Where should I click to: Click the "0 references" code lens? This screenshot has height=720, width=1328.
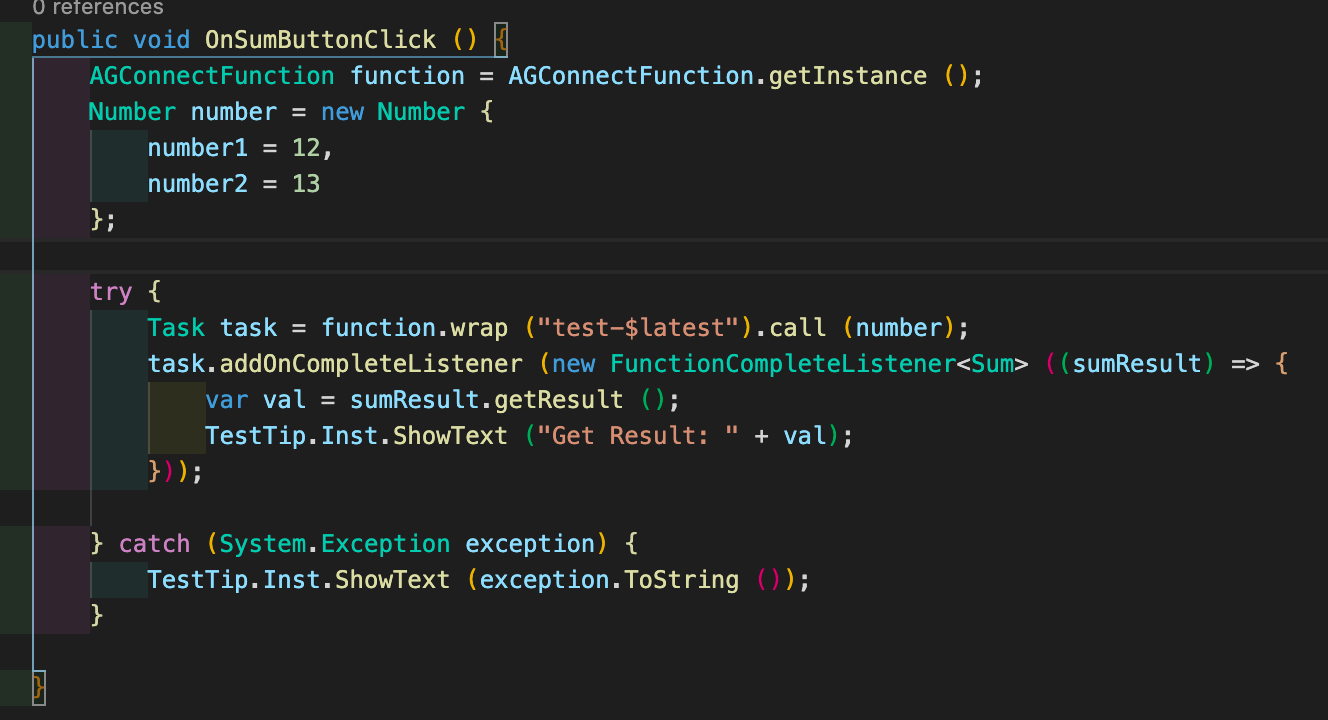[97, 8]
